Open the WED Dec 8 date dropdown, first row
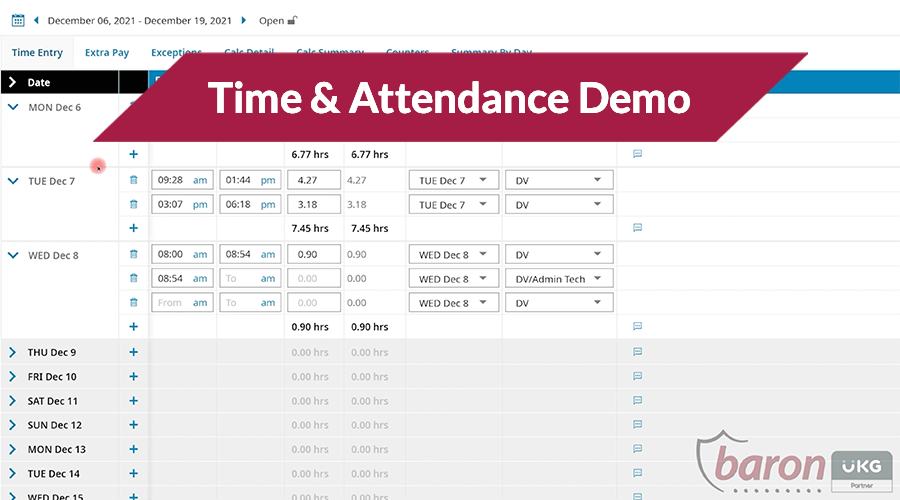This screenshot has height=500, width=900. coord(453,255)
